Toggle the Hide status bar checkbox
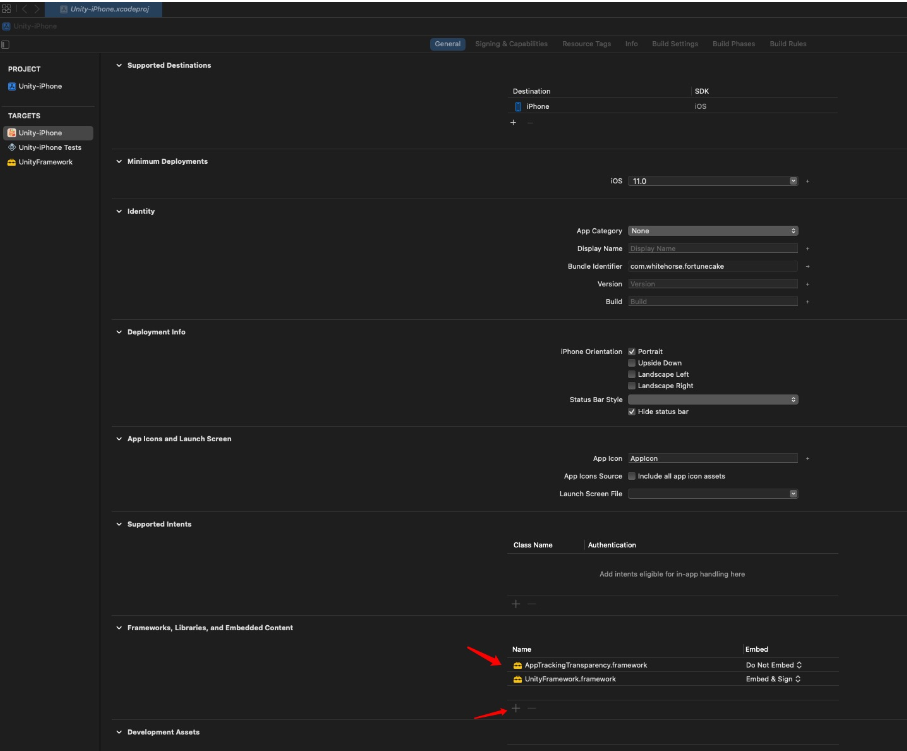Viewport: 907px width, 751px height. (x=632, y=412)
